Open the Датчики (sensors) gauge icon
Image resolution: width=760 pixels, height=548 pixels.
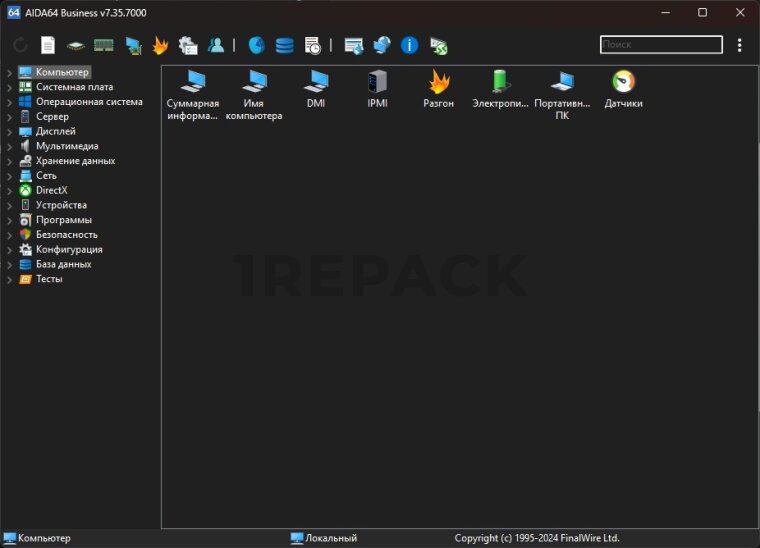[623, 82]
